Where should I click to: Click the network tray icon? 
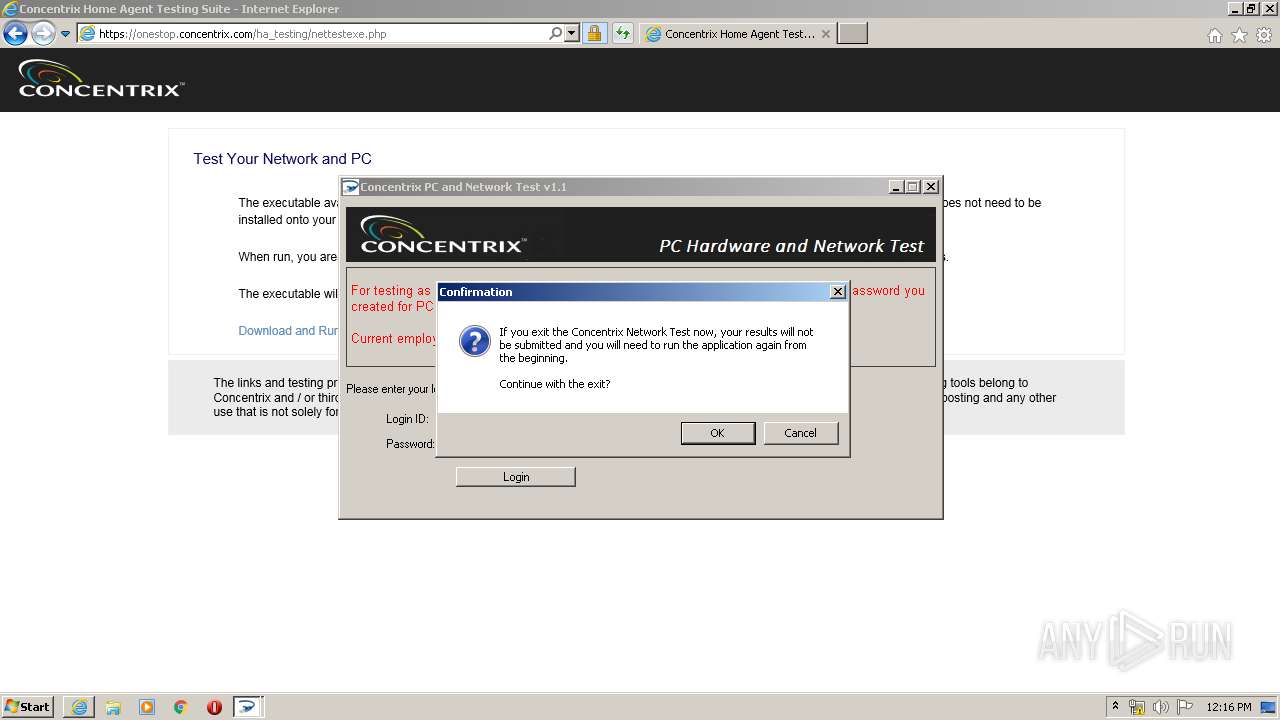[x=1137, y=707]
